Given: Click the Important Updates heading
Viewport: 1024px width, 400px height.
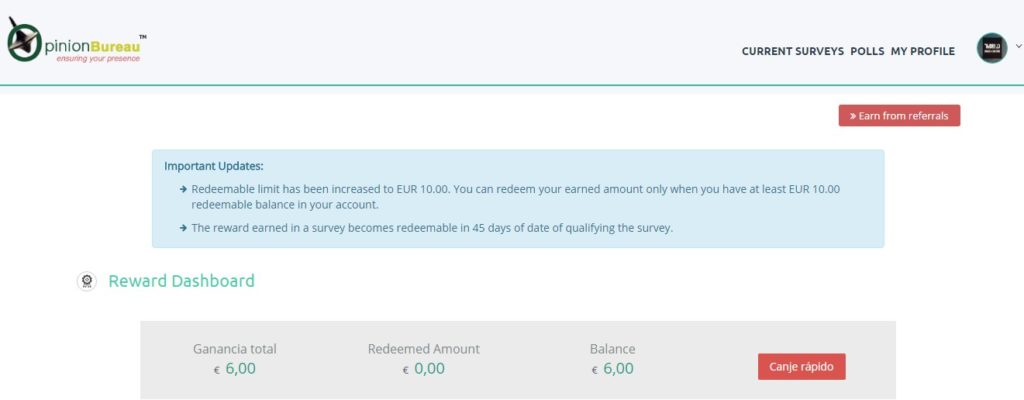Looking at the screenshot, I should (x=214, y=166).
